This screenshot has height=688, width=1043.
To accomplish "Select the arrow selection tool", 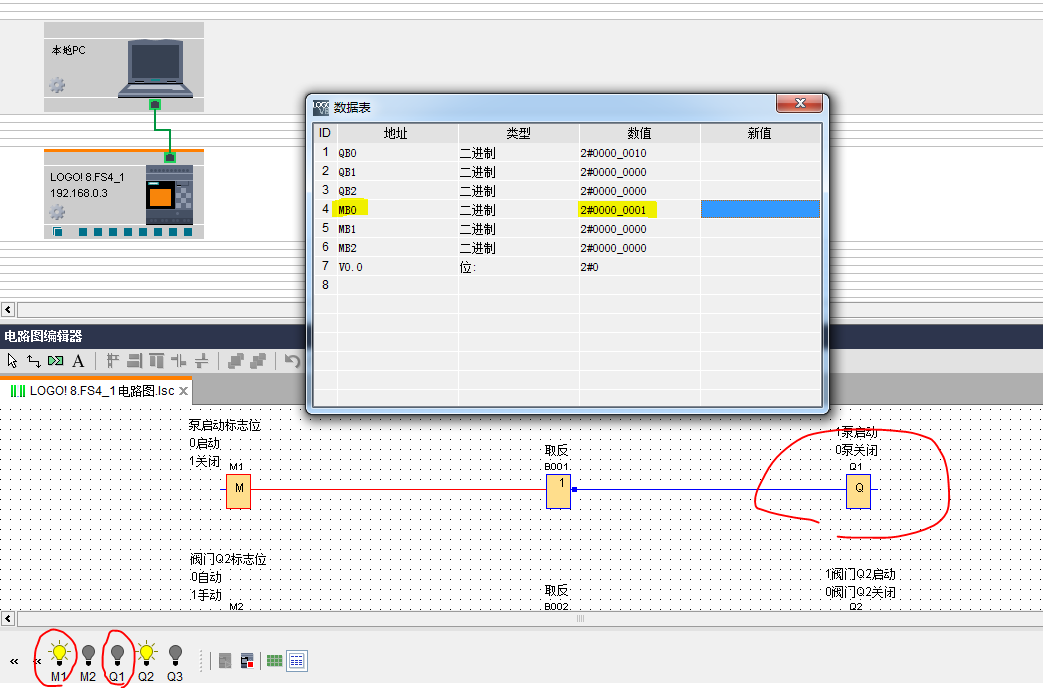I will point(12,361).
